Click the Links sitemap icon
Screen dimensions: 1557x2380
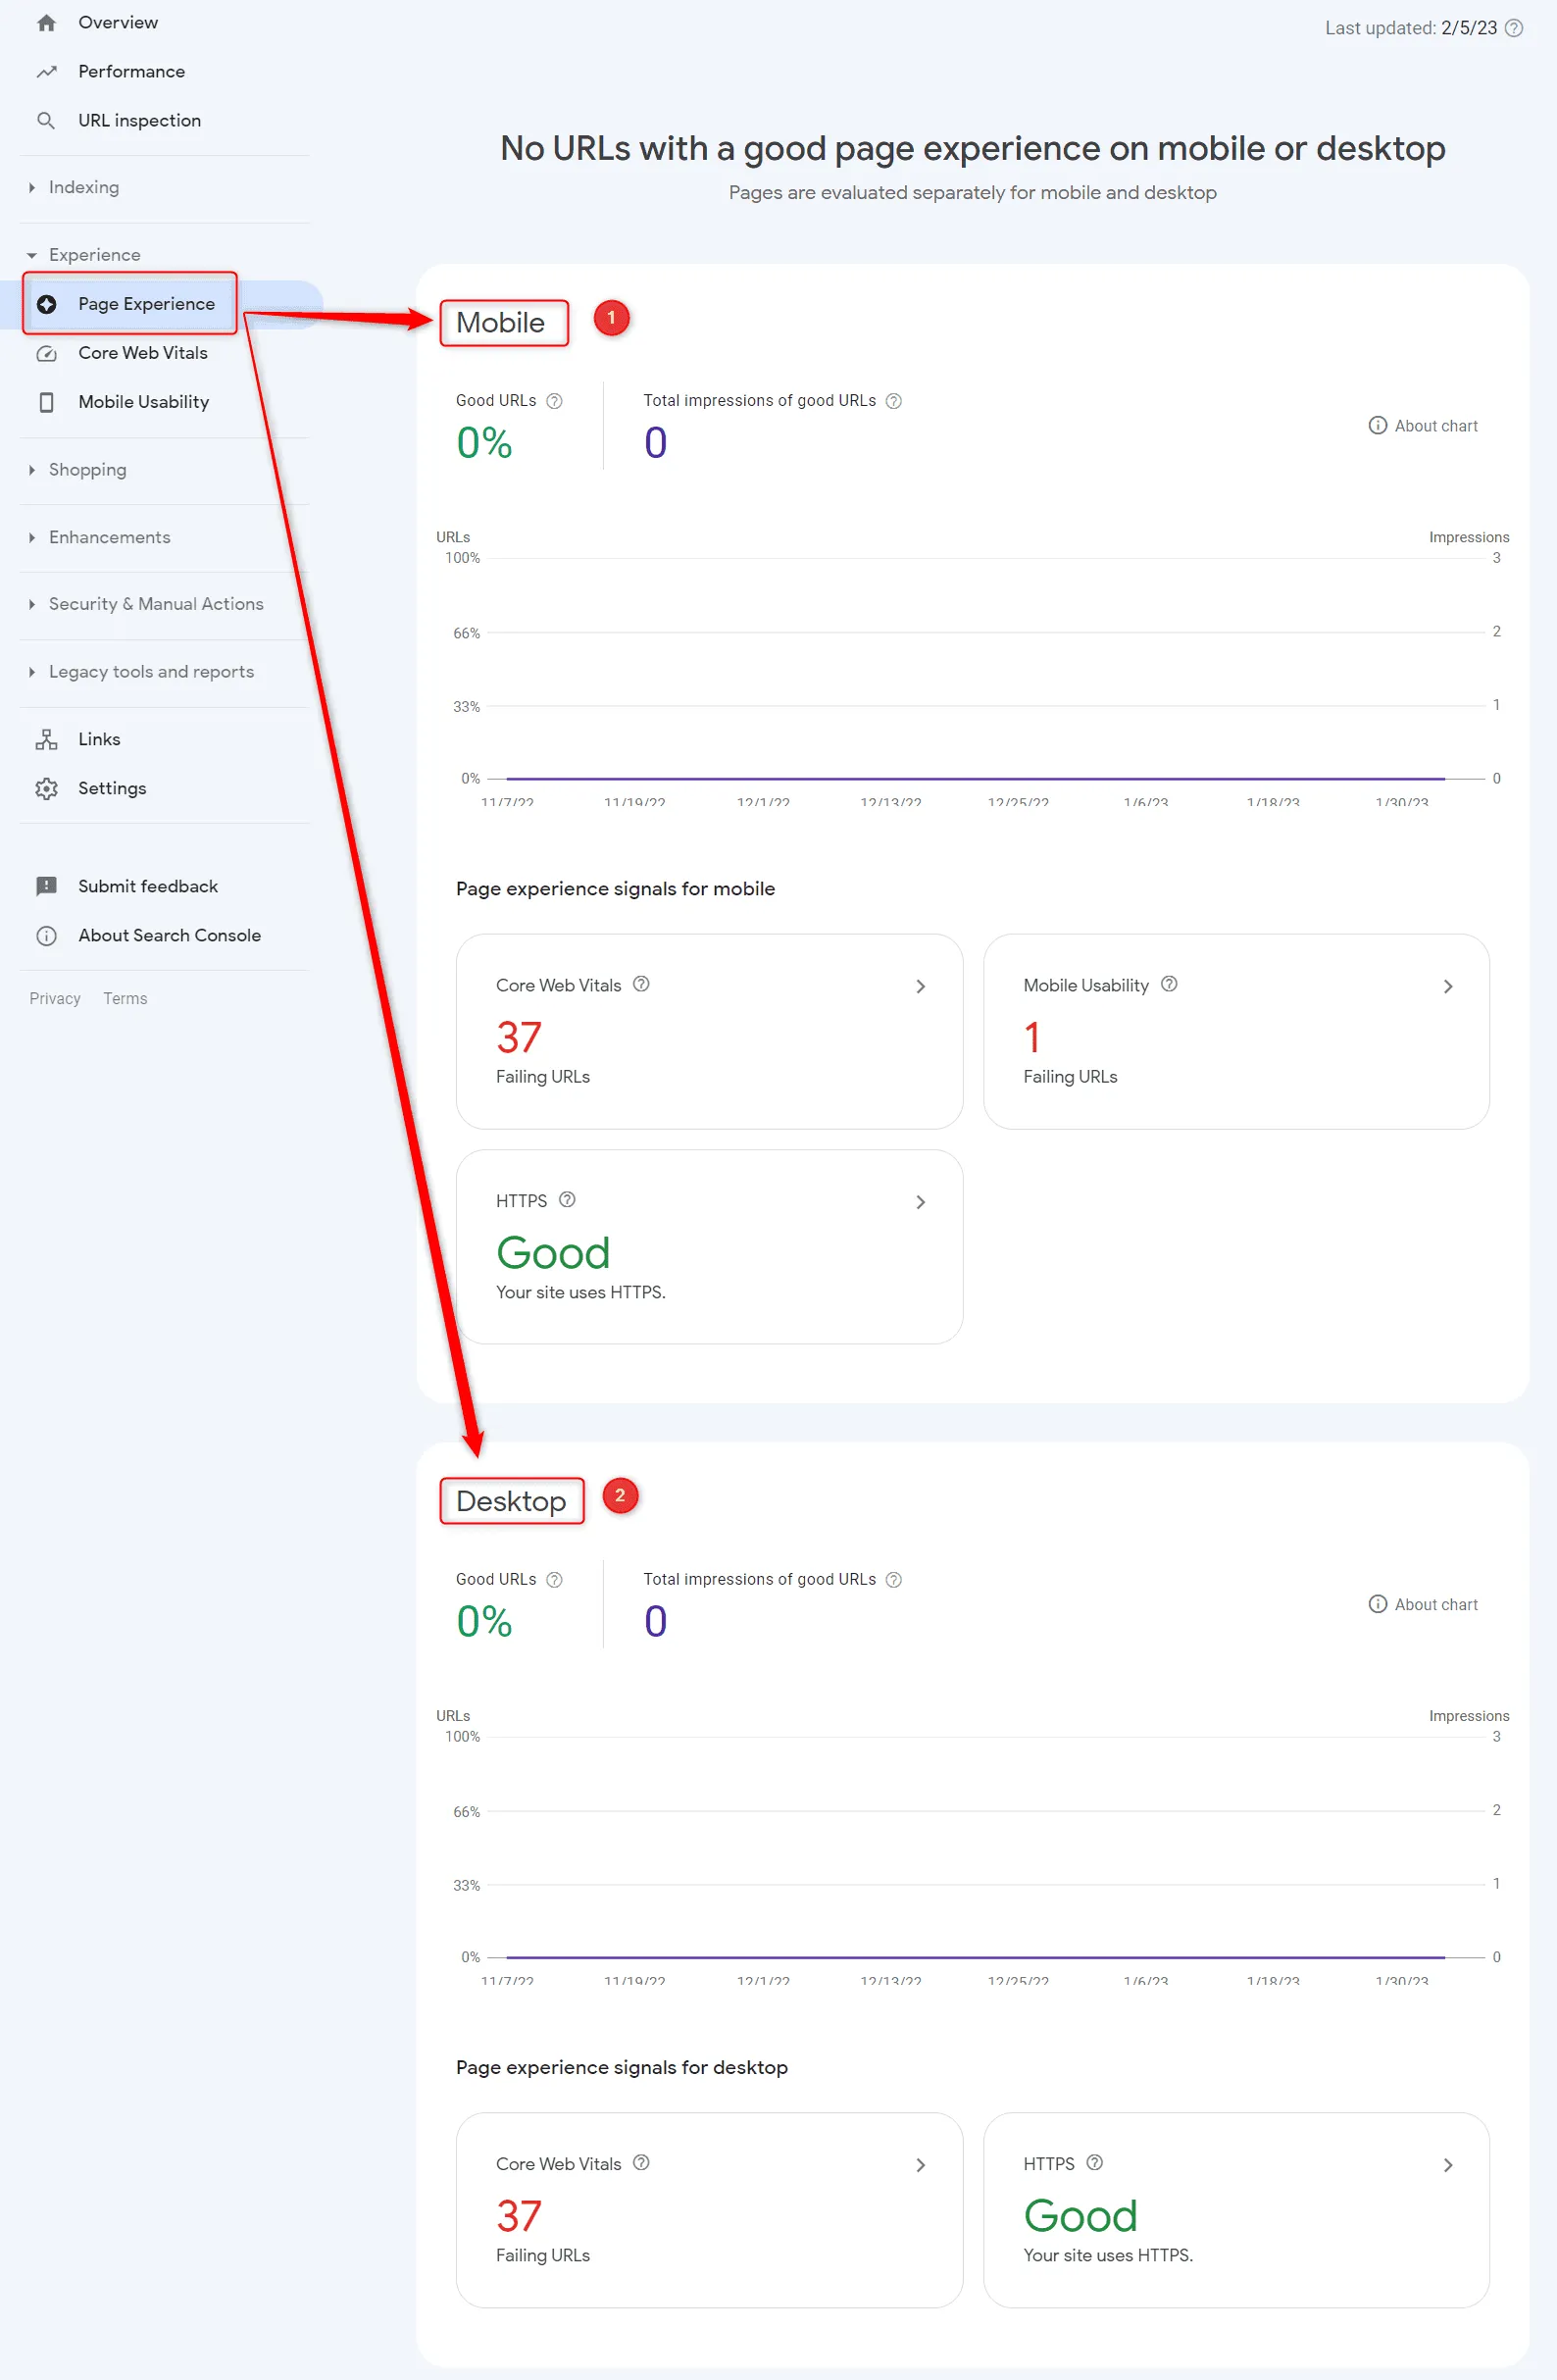[x=46, y=740]
